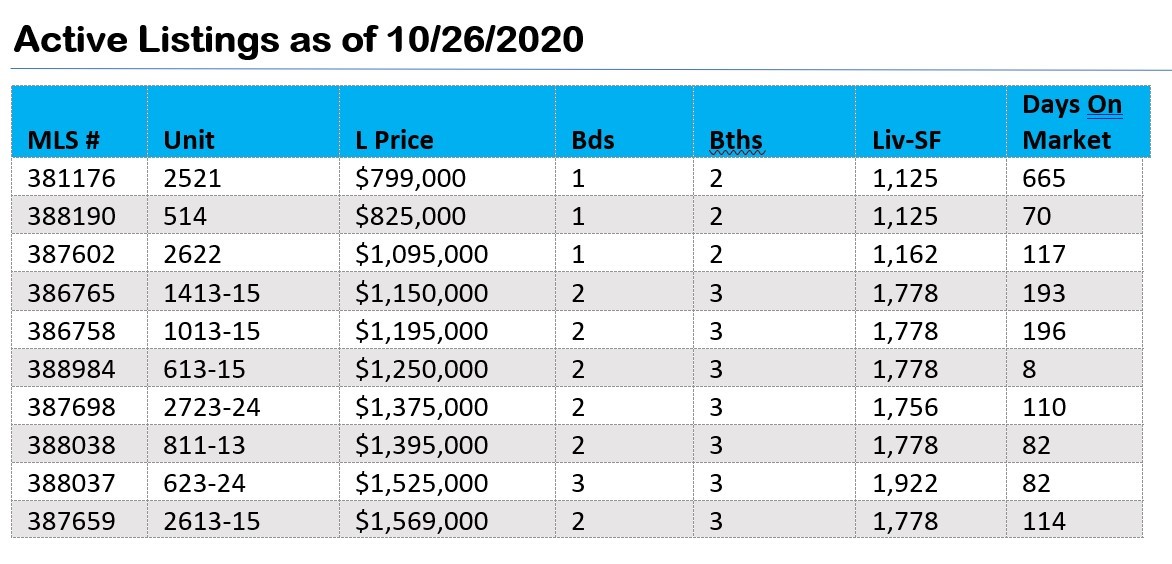Click the $1,195,000 price cell
This screenshot has height=564, width=1172.
click(x=421, y=331)
